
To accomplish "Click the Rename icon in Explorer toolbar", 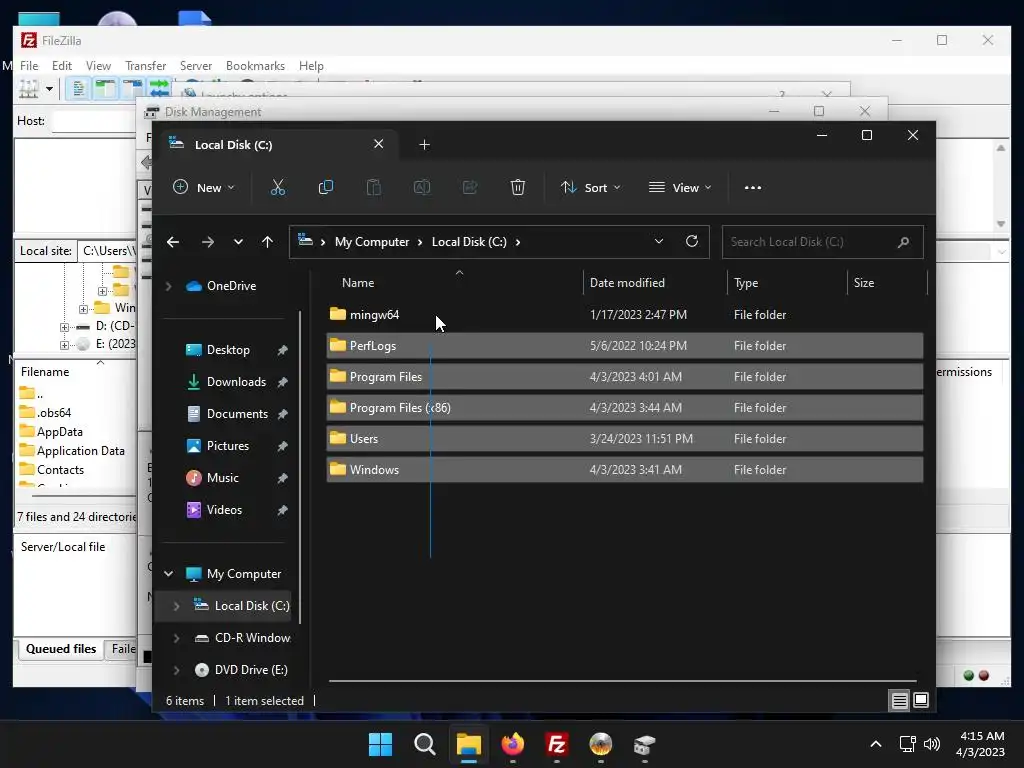I will coord(422,188).
